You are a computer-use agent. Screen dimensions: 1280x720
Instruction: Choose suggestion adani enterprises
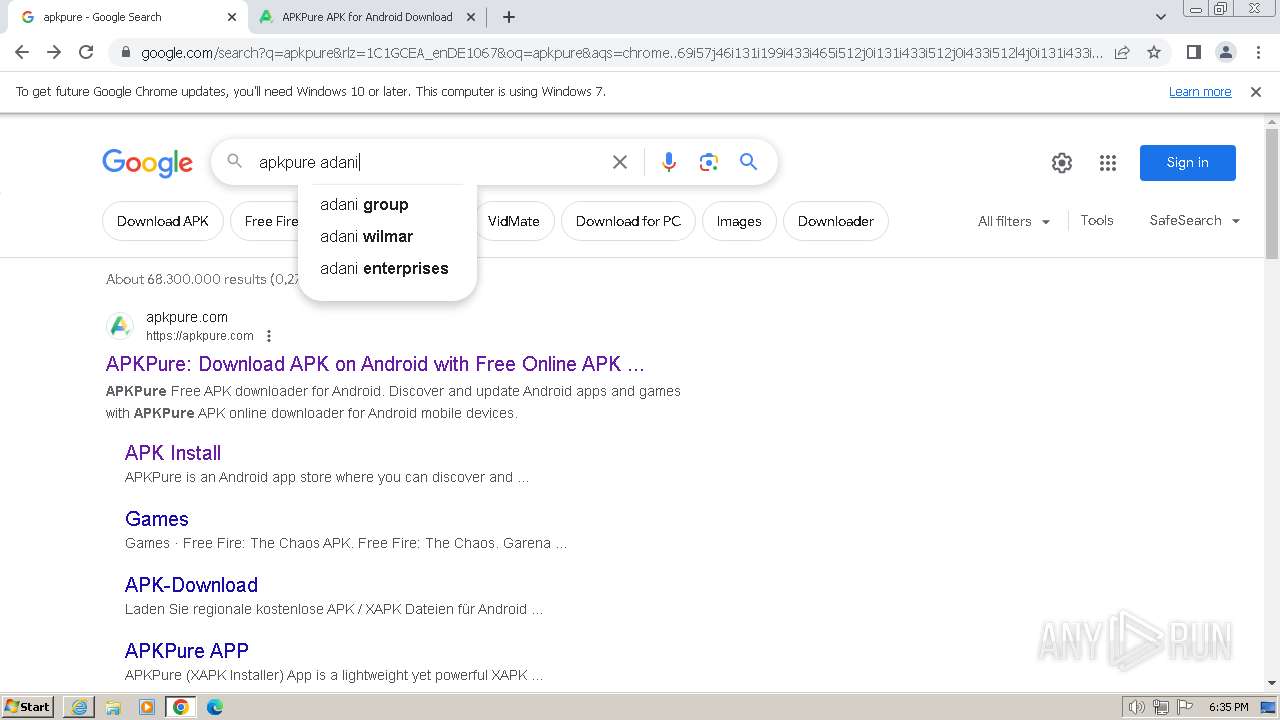(387, 268)
